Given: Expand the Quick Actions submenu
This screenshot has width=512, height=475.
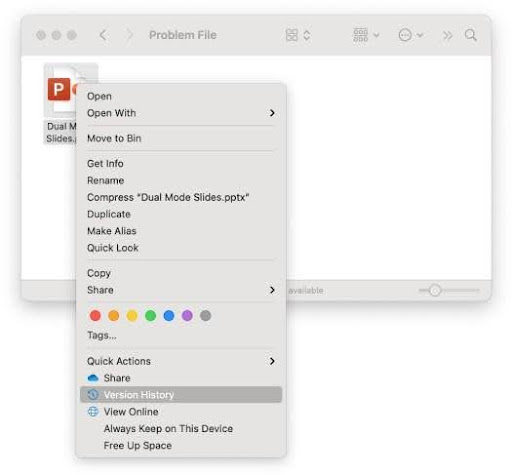Looking at the screenshot, I should pos(181,361).
